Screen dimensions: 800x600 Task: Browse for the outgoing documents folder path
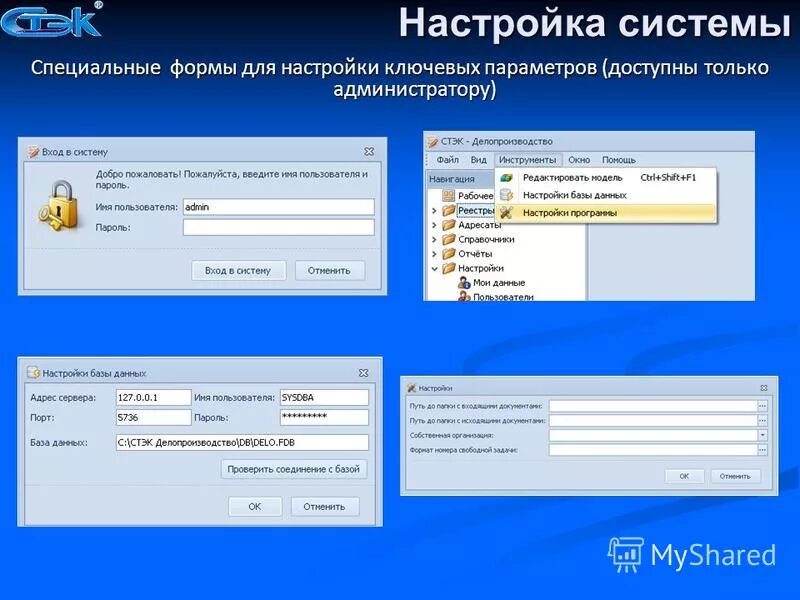[762, 420]
